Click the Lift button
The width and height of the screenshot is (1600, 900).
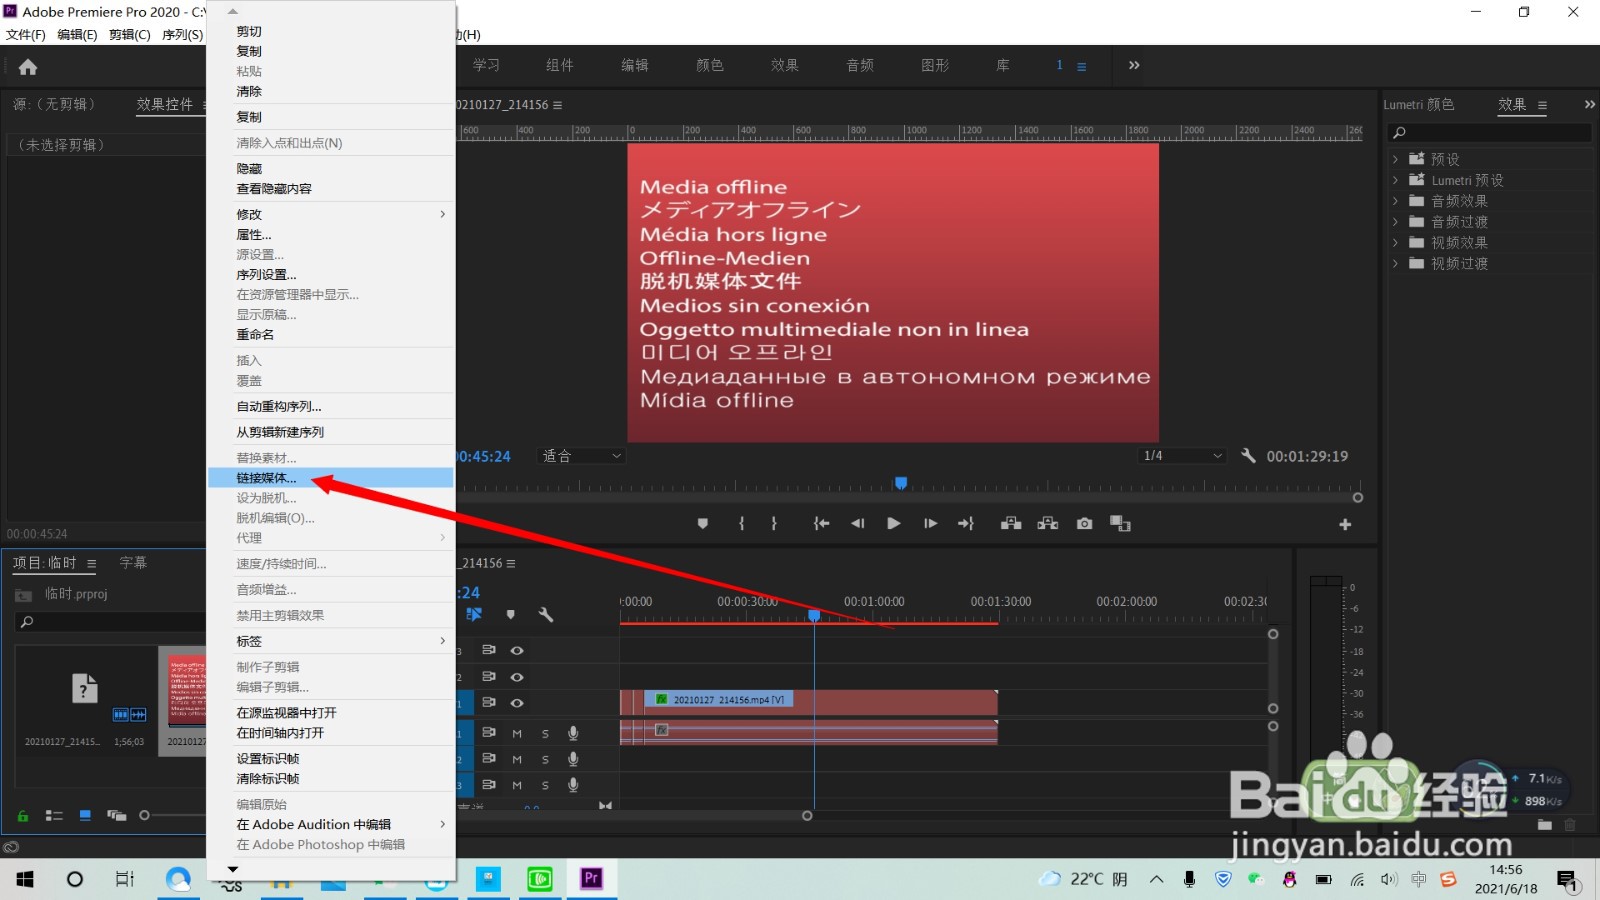[x=1011, y=523]
